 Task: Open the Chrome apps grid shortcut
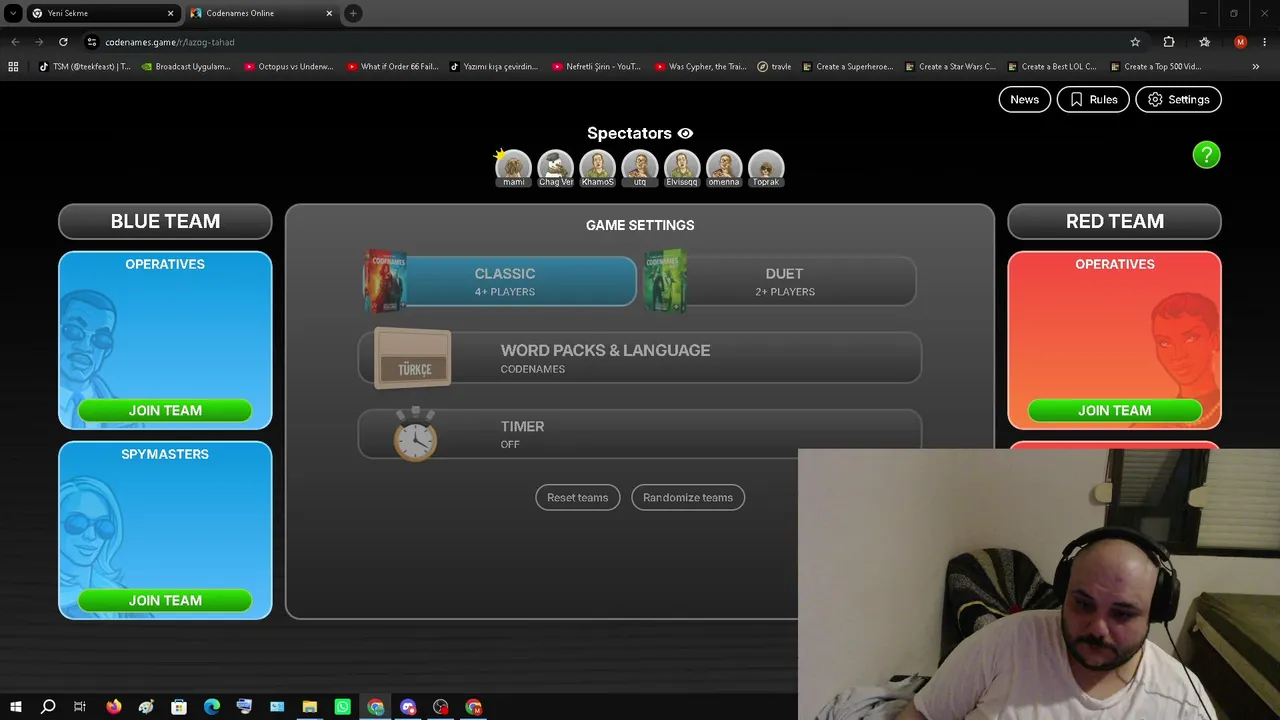click(13, 67)
